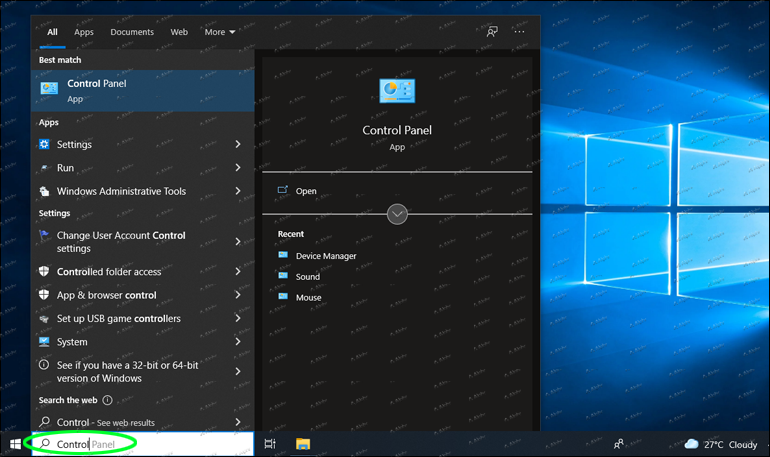Click the Mouse recent item icon
Screen dimensions: 770x457
[283, 296]
